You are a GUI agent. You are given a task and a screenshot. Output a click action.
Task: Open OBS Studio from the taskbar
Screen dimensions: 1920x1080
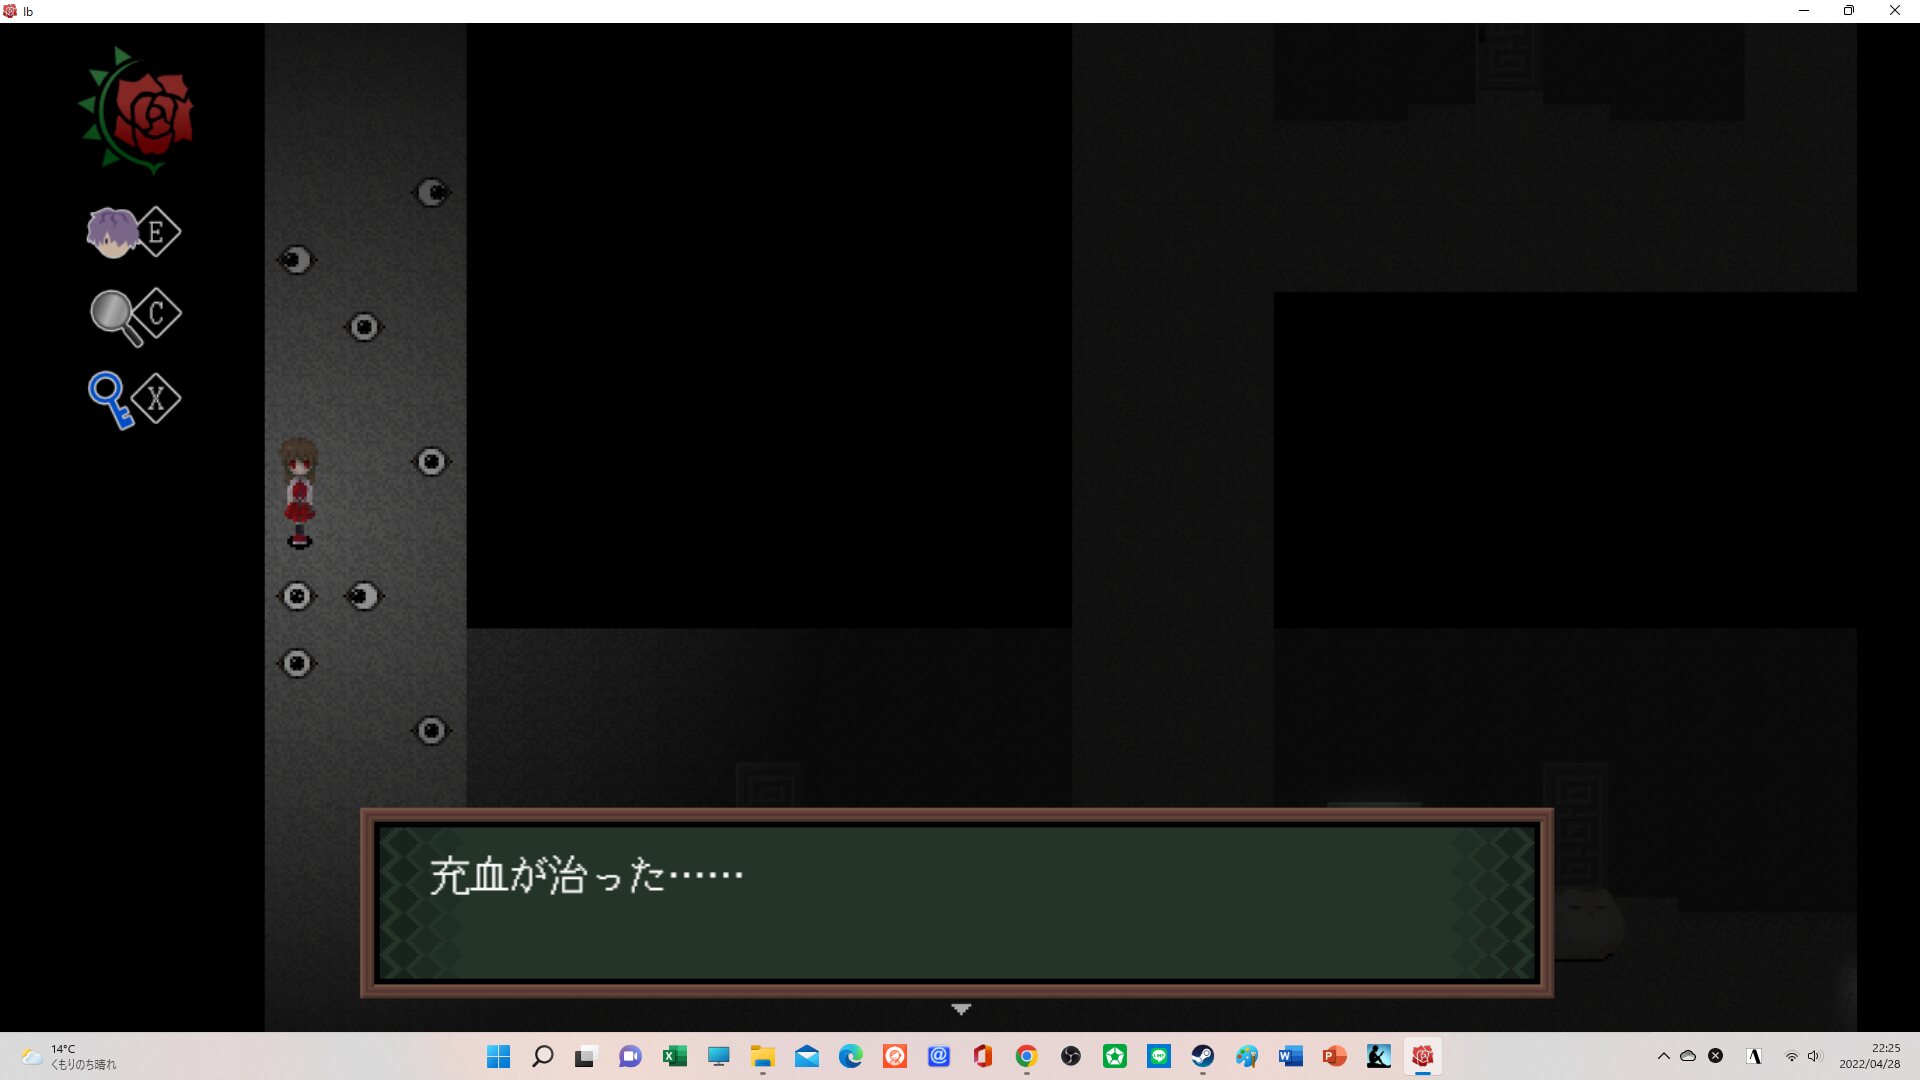[1070, 1056]
